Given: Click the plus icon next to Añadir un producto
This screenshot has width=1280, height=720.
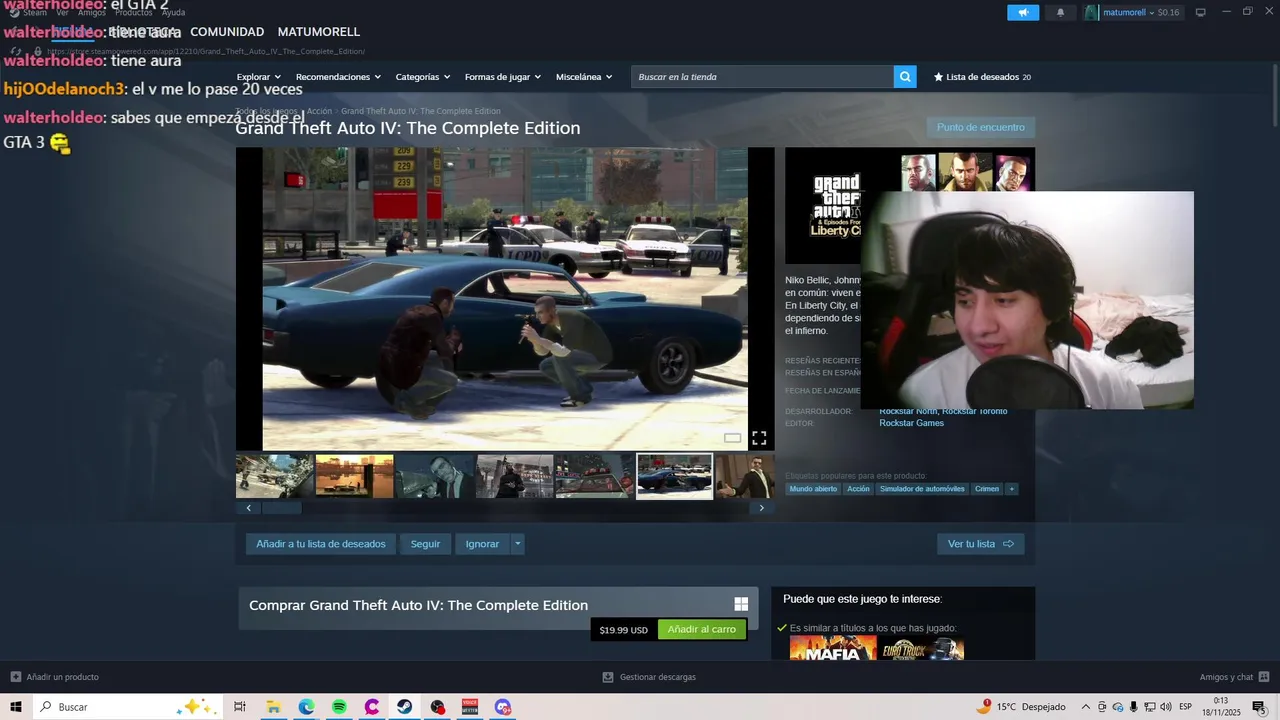Looking at the screenshot, I should [15, 677].
